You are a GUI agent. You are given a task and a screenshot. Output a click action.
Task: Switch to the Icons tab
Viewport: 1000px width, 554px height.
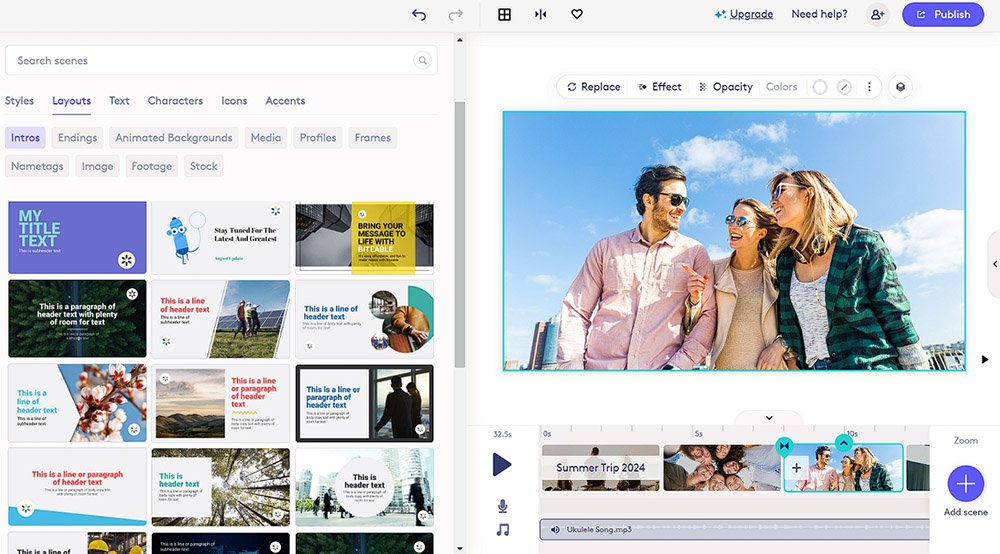click(234, 101)
